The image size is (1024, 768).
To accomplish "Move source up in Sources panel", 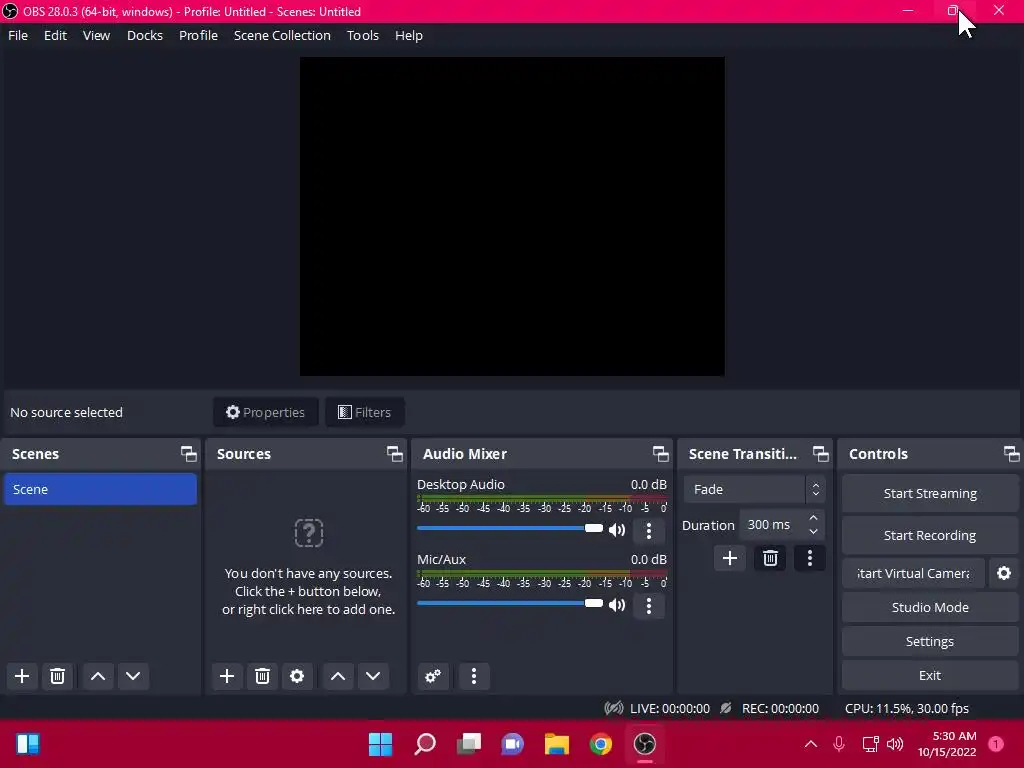I will pos(338,676).
